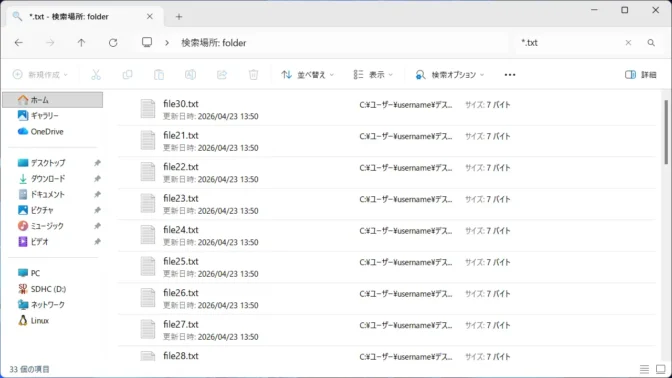Image resolution: width=672 pixels, height=378 pixels.
Task: Go back with the left arrow
Action: point(18,43)
